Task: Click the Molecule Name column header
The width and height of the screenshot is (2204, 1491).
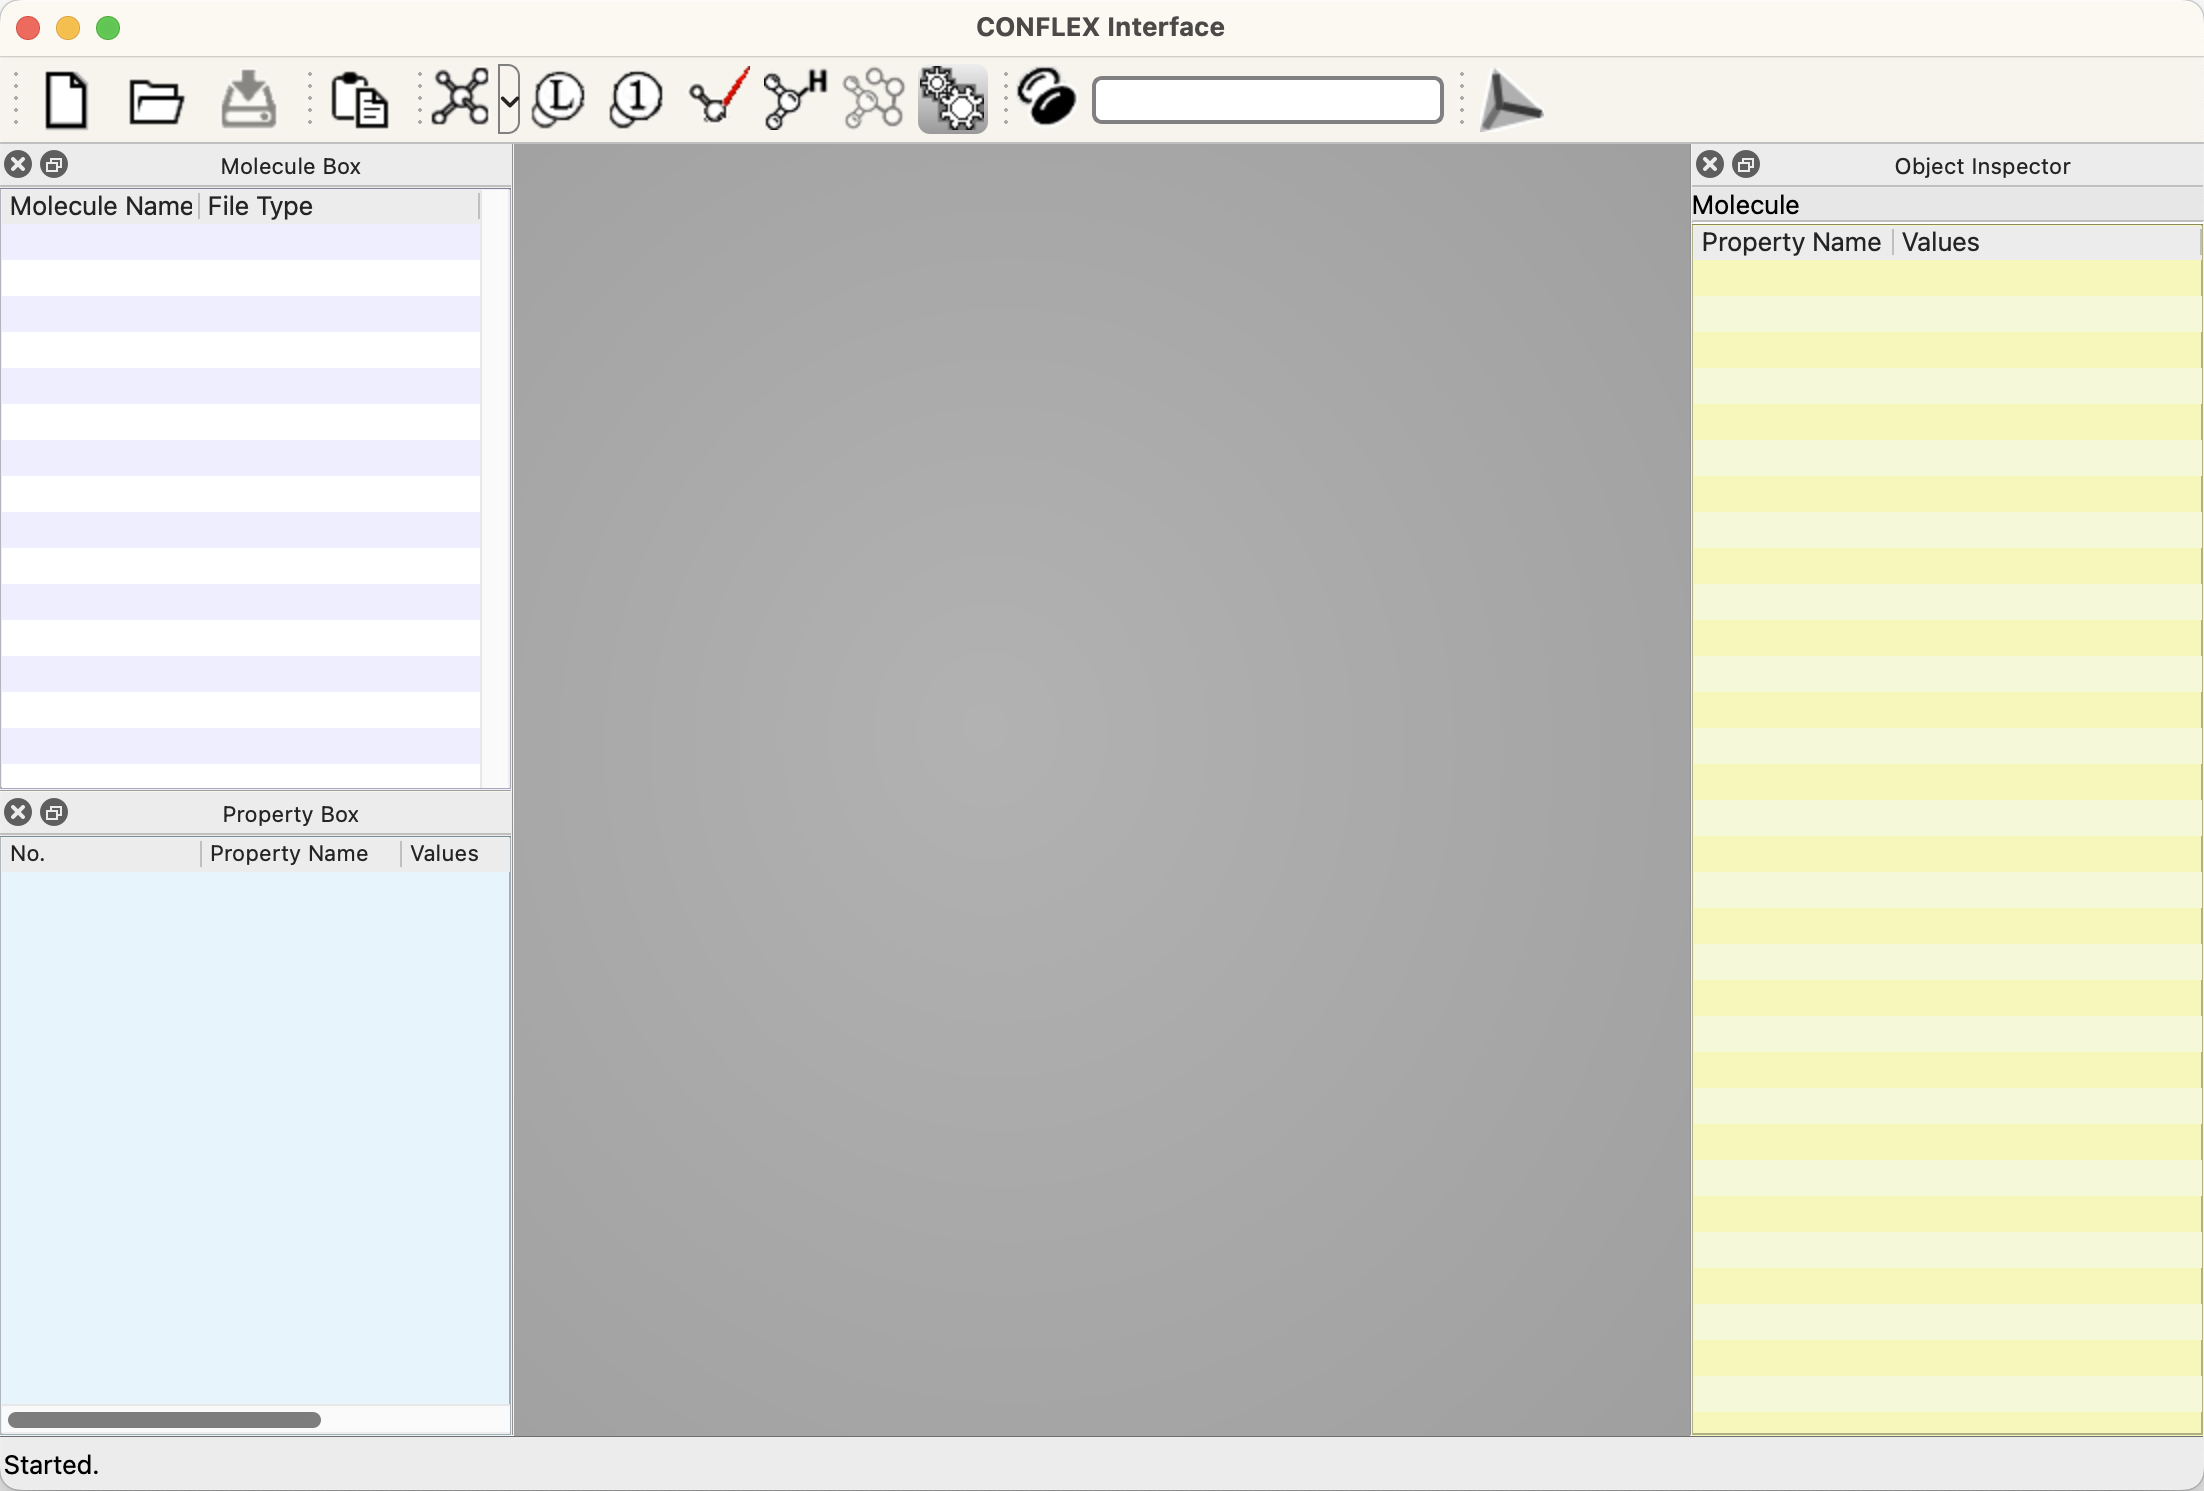Action: [101, 206]
